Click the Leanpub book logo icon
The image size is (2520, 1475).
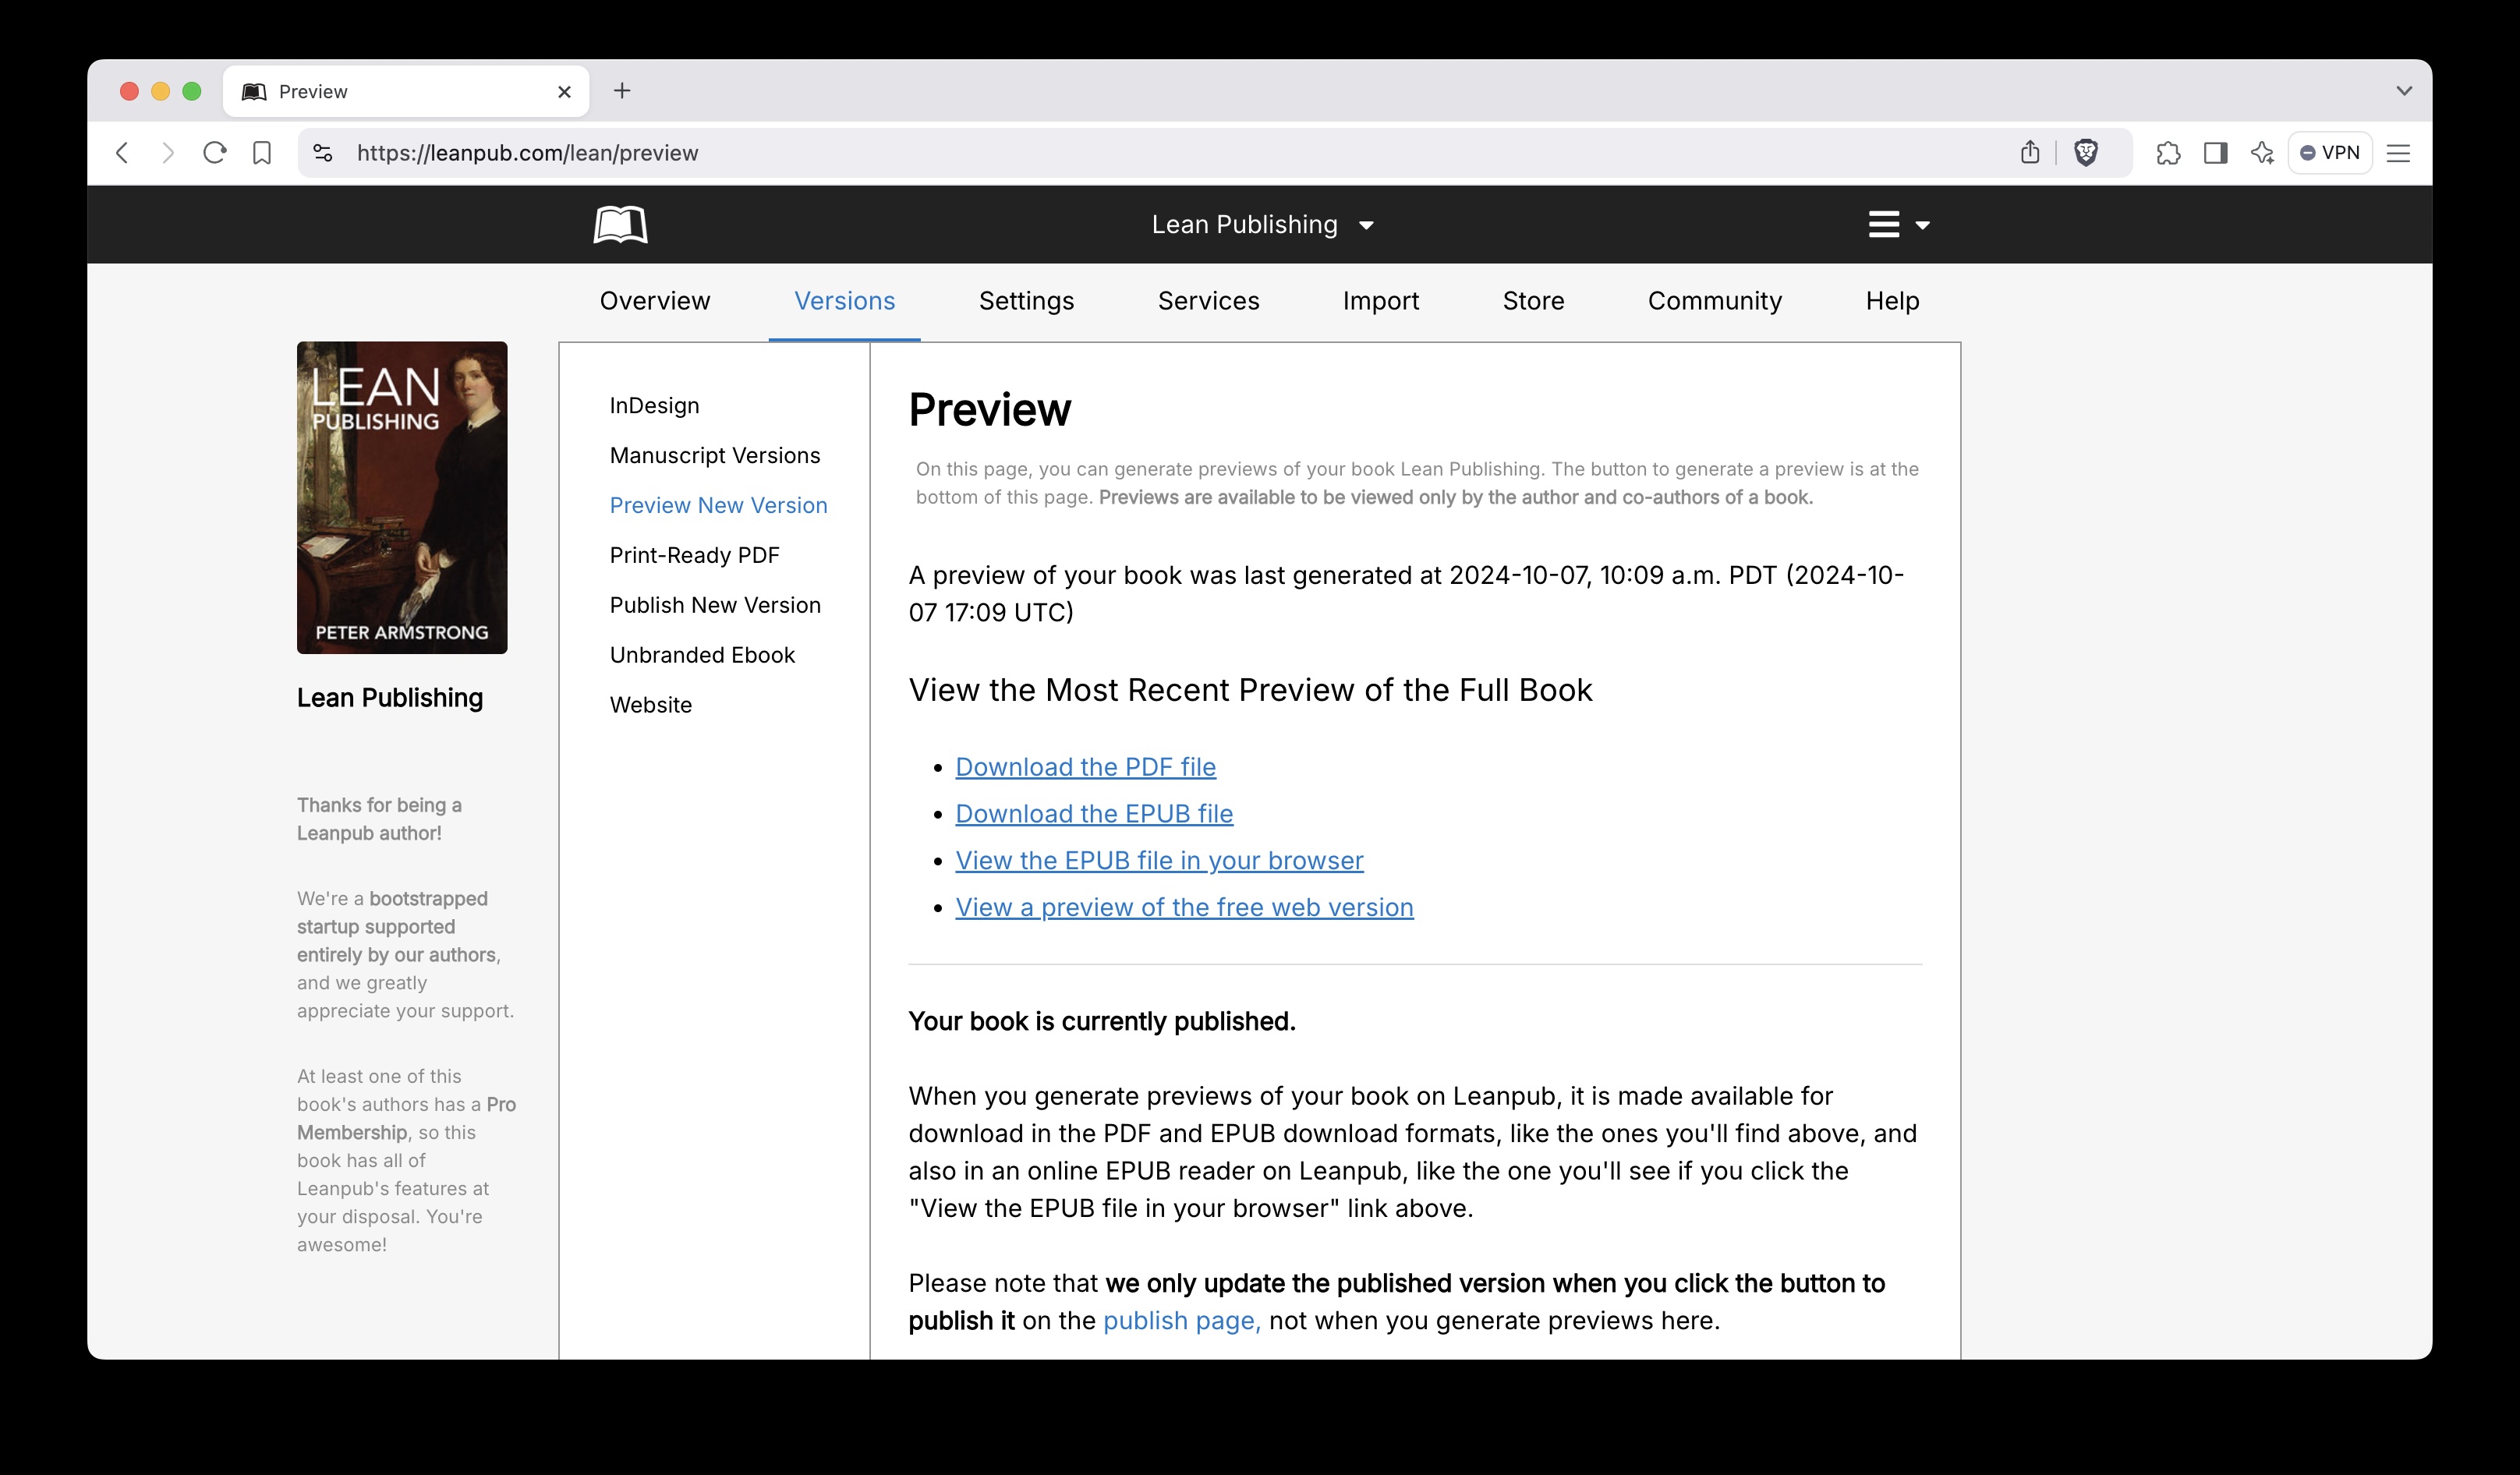[x=620, y=225]
